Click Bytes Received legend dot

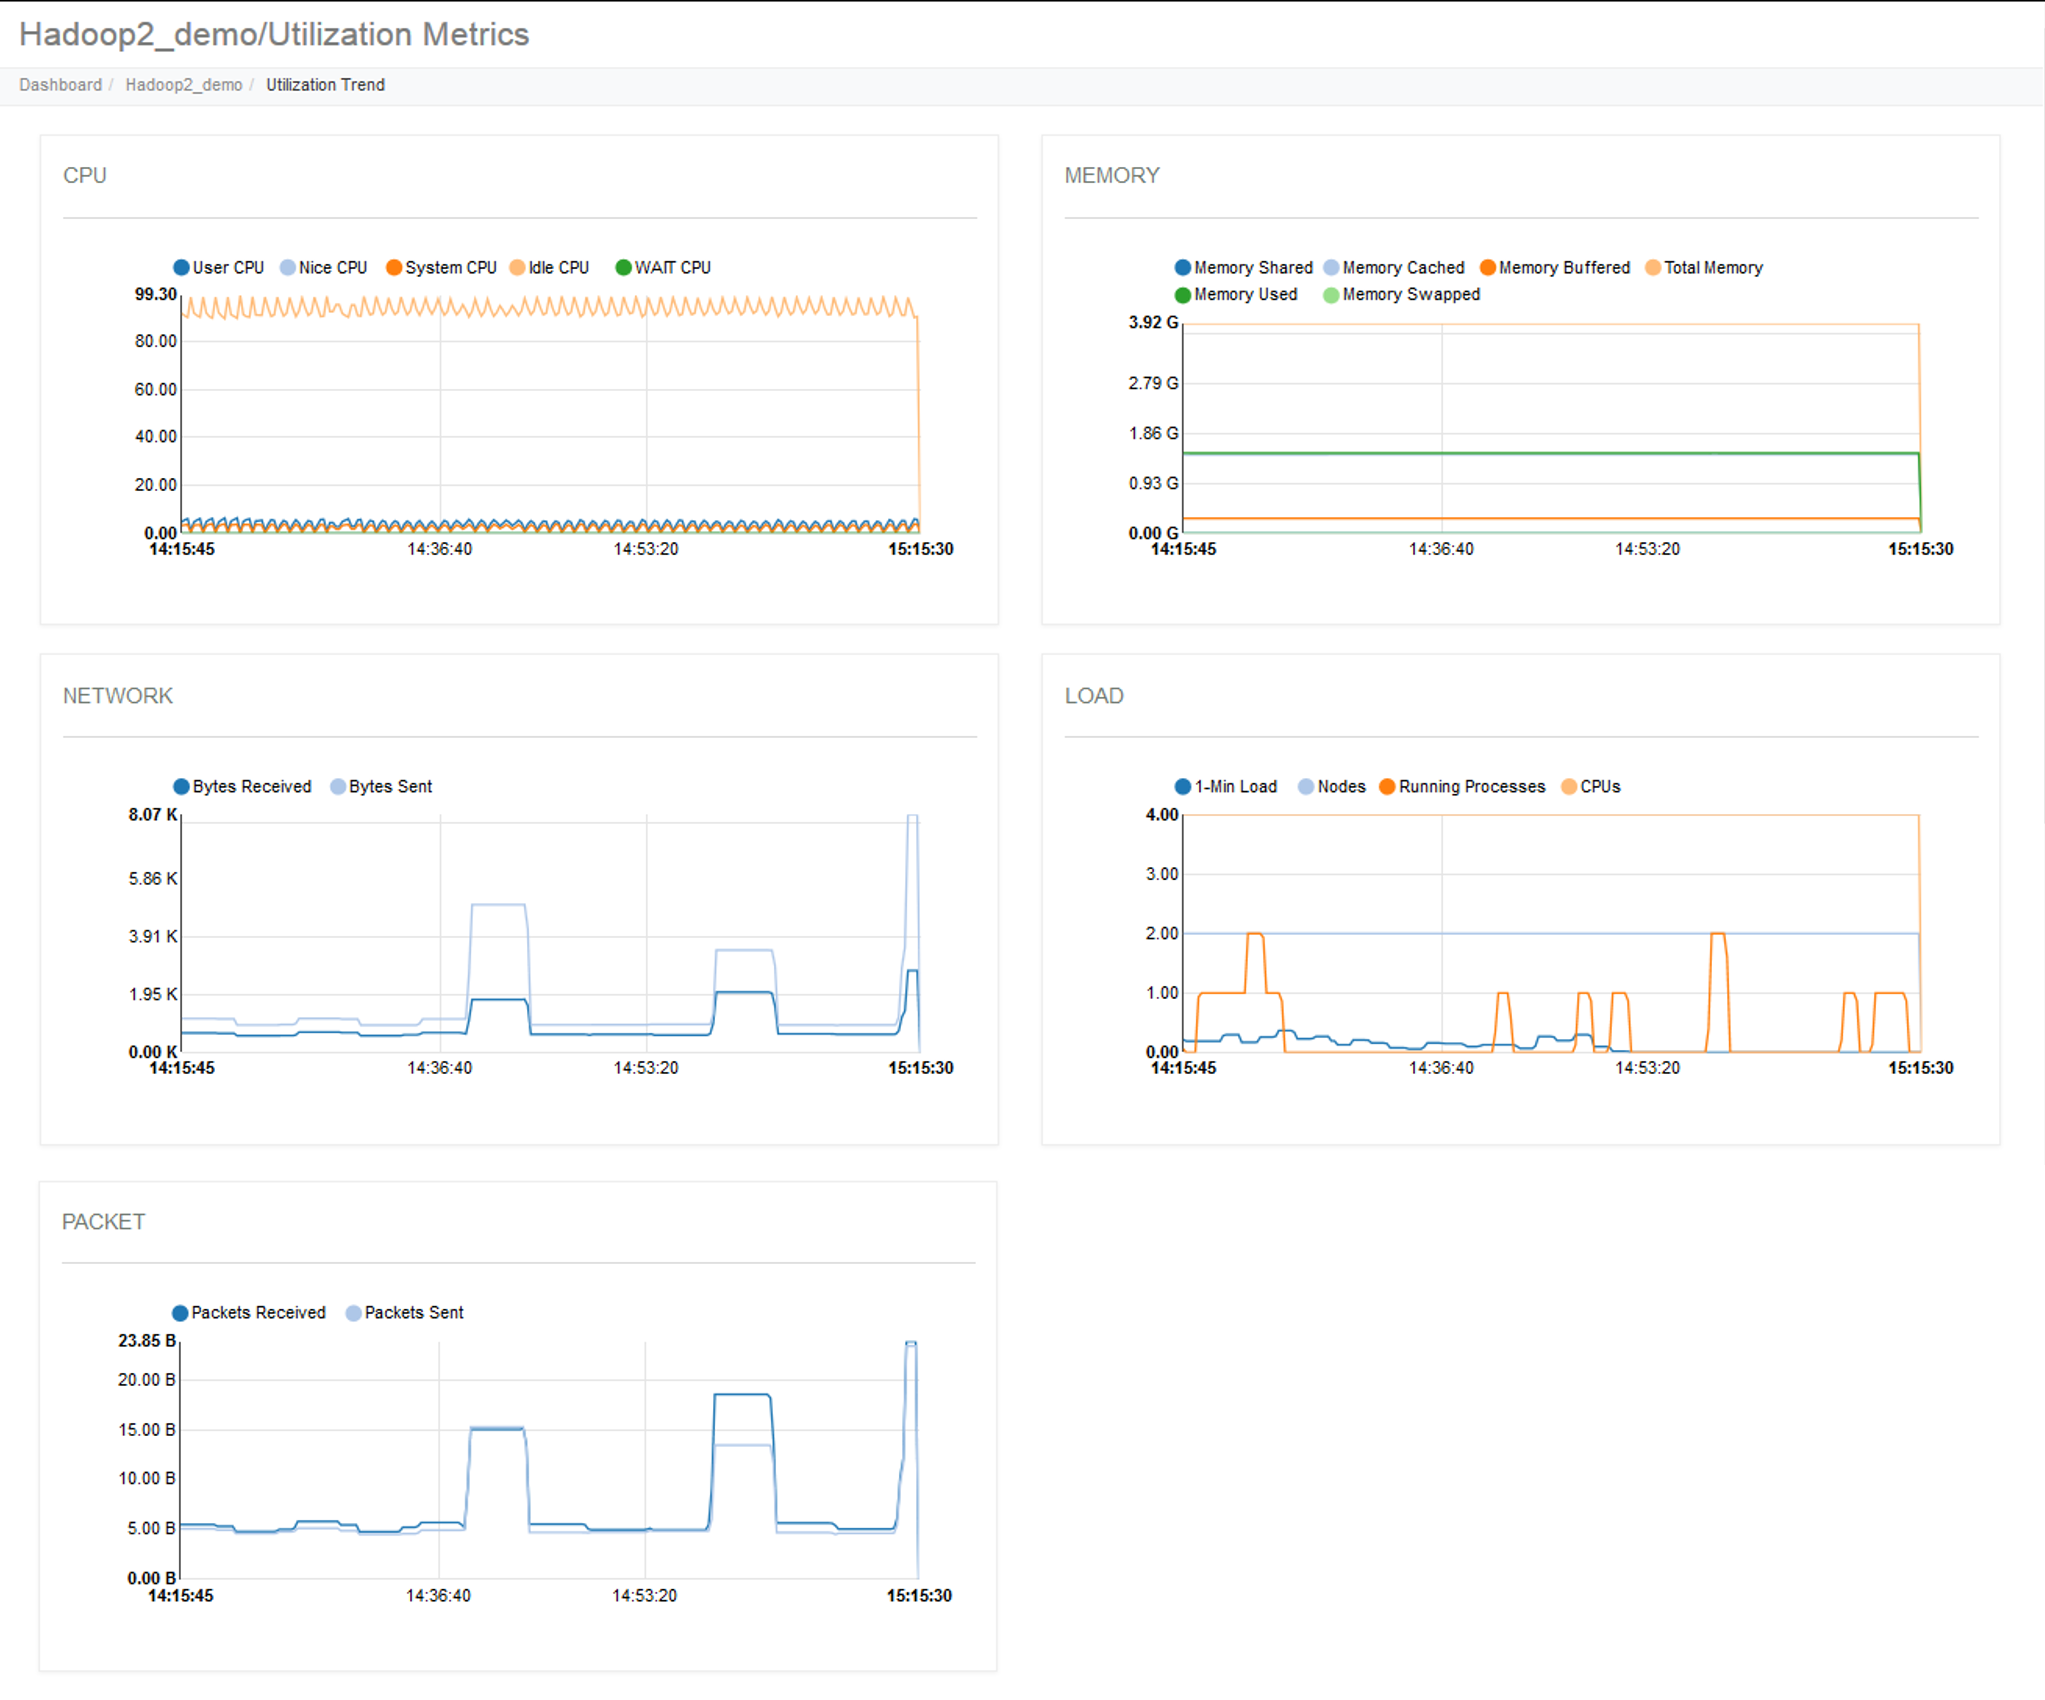tap(181, 787)
